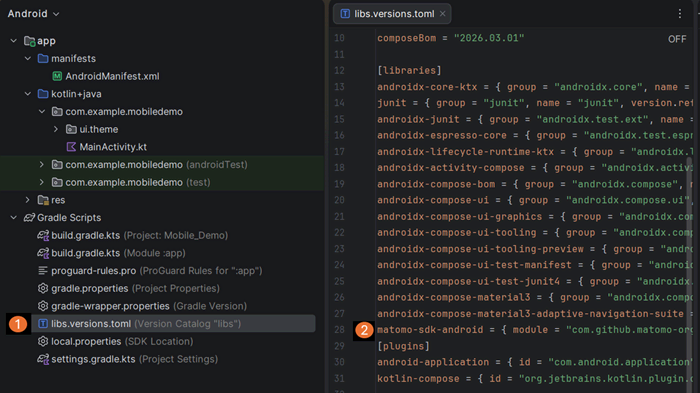Click the [libraries] section header line
Image resolution: width=700 pixels, height=393 pixels.
click(x=409, y=71)
